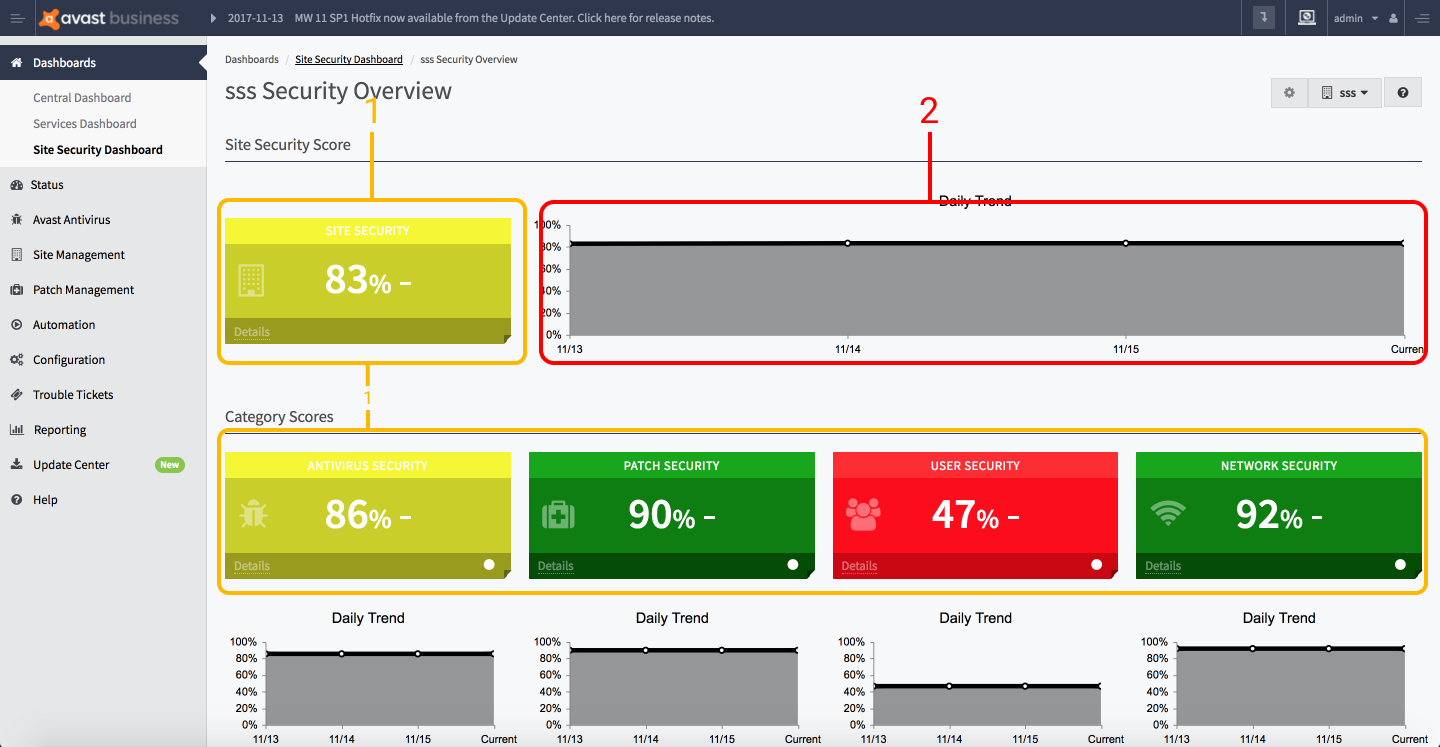Viewport: 1440px width, 747px height.
Task: Open Patch Management section
Action: tap(103, 290)
